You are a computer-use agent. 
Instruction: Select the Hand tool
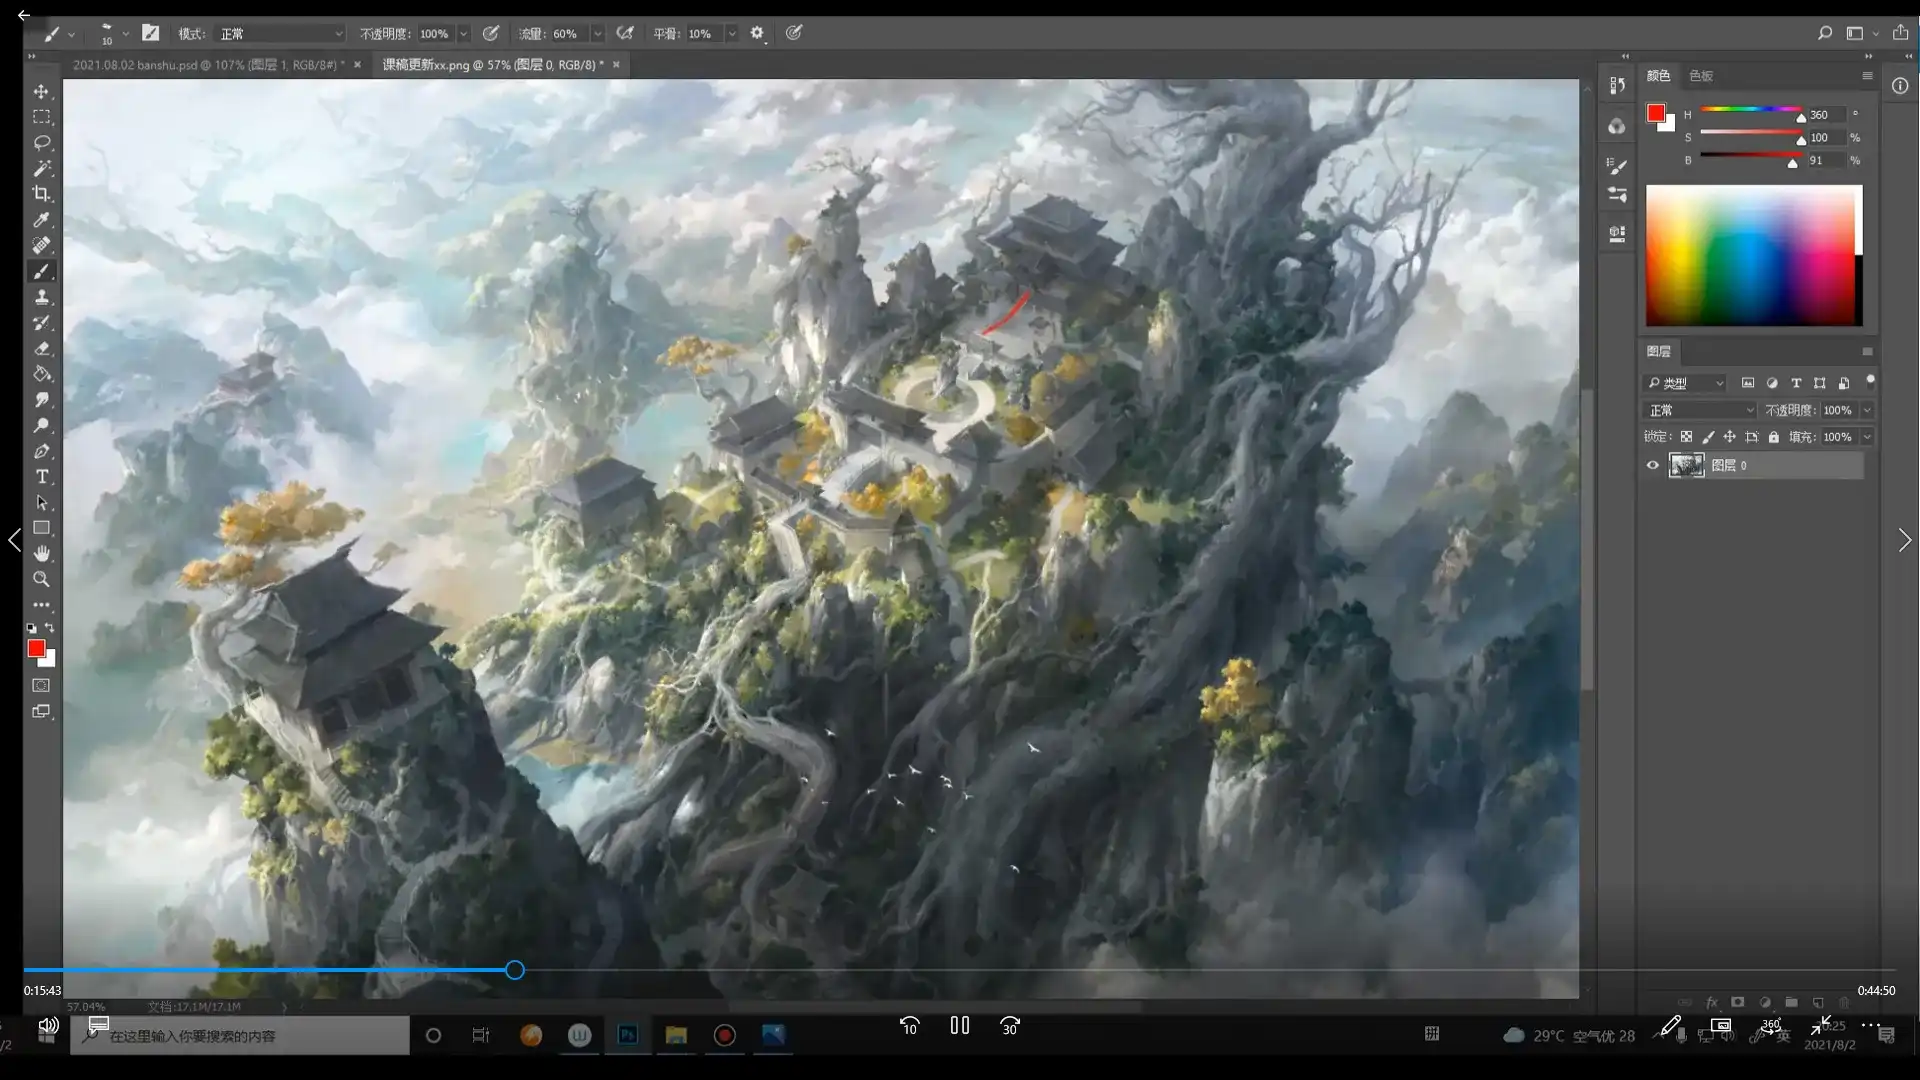pos(41,553)
